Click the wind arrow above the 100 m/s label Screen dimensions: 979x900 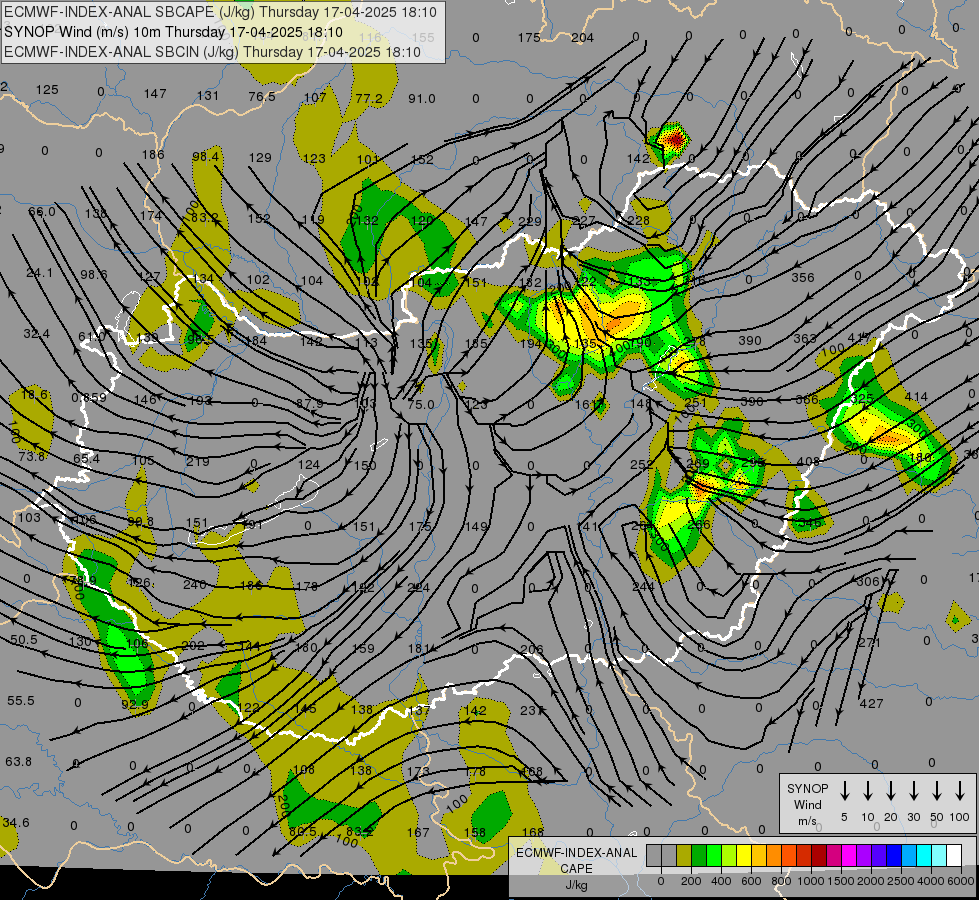tap(960, 791)
